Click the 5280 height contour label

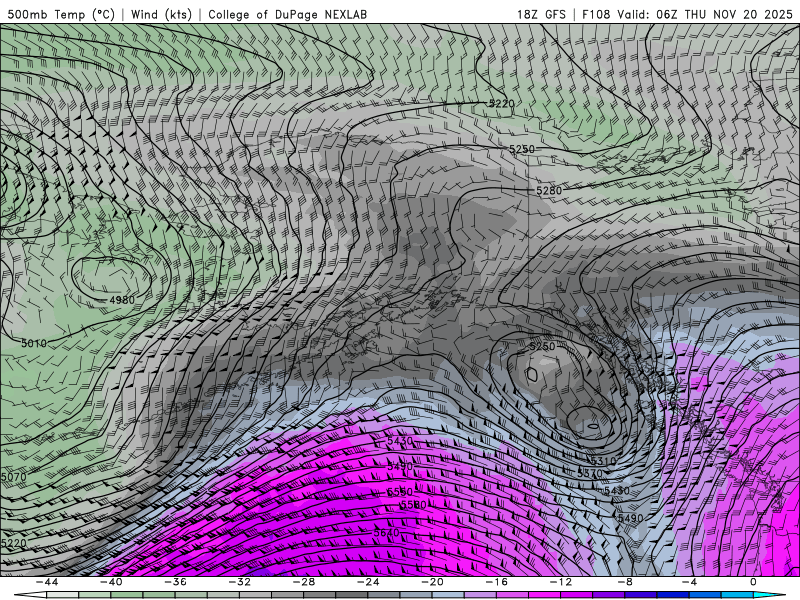coord(549,191)
